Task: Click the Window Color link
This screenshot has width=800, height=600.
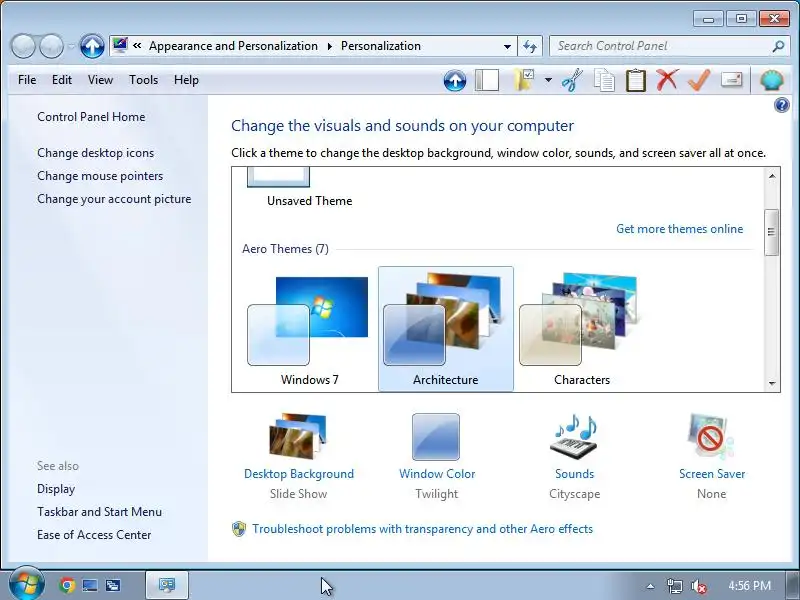Action: 437,474
